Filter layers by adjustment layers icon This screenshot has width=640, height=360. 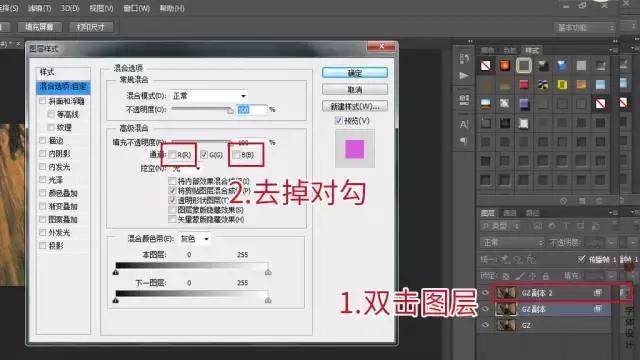point(552,226)
